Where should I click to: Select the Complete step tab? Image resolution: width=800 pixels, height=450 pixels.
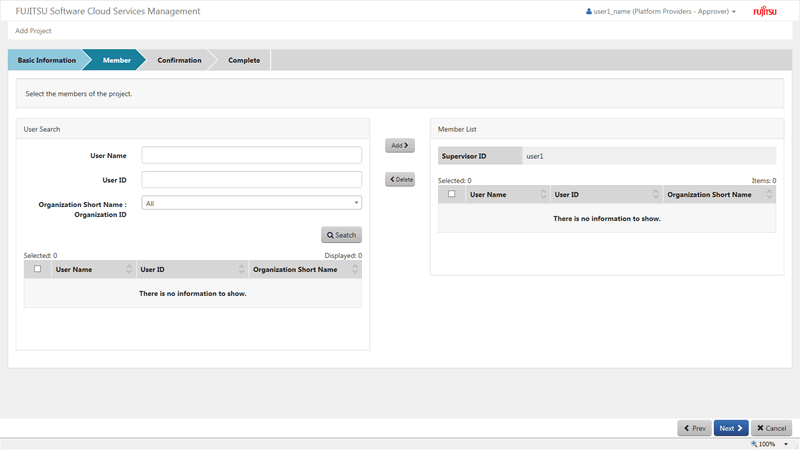click(244, 60)
